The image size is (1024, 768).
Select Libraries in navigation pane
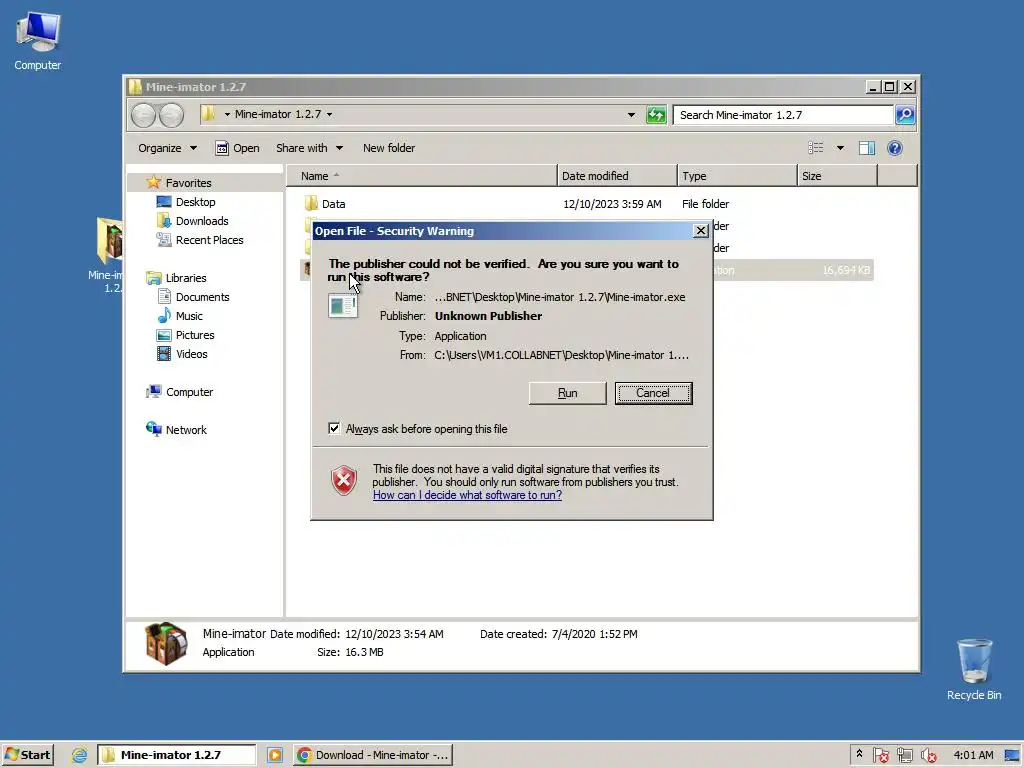click(x=185, y=278)
